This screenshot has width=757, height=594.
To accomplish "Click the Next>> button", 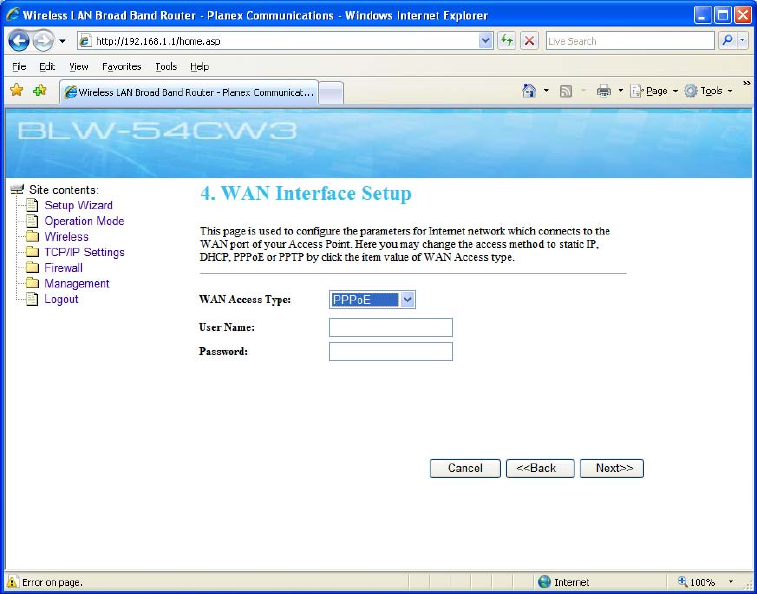I will [612, 468].
